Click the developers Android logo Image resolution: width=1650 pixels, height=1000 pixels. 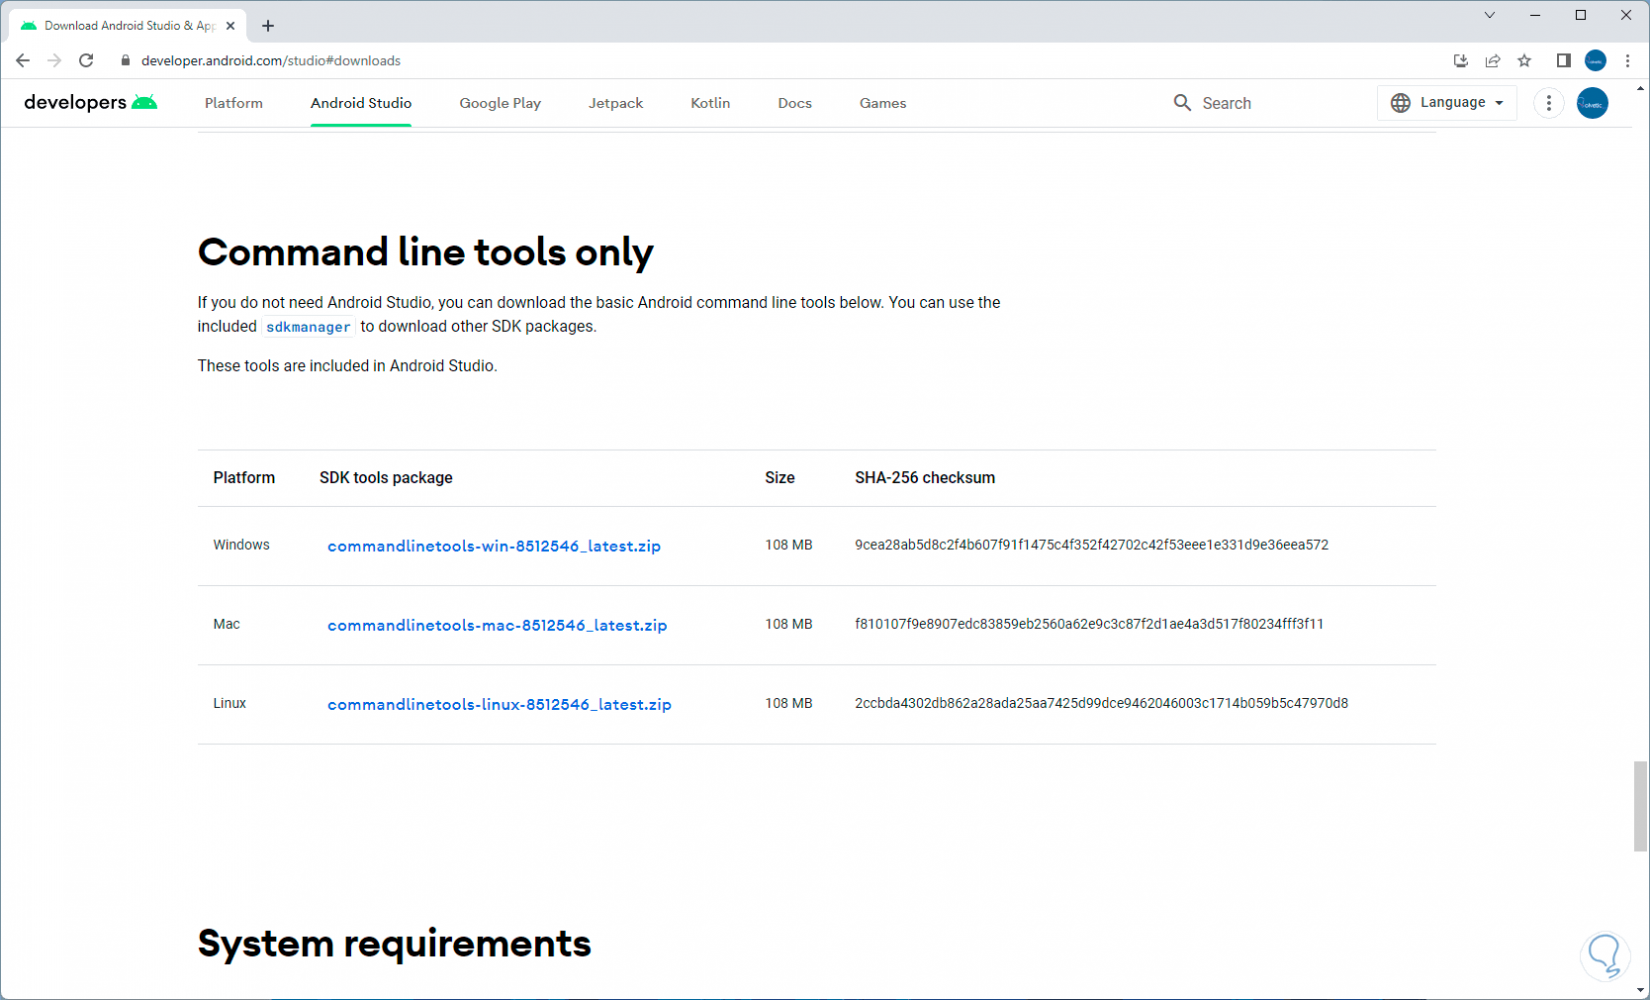(90, 103)
